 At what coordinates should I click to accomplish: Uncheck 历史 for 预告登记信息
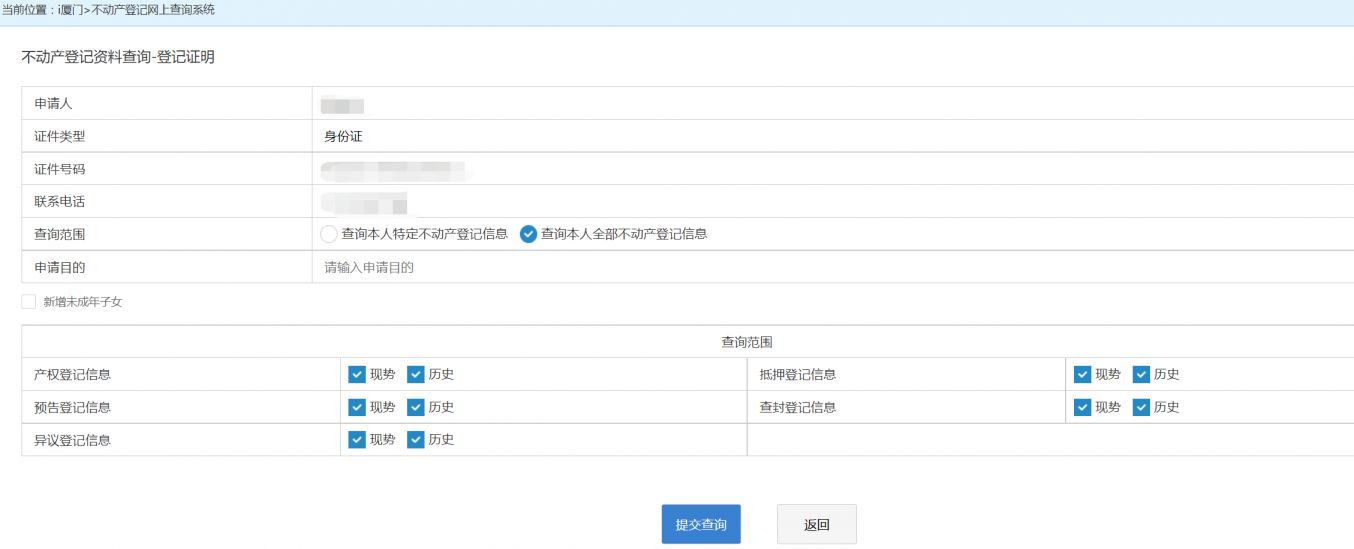416,407
